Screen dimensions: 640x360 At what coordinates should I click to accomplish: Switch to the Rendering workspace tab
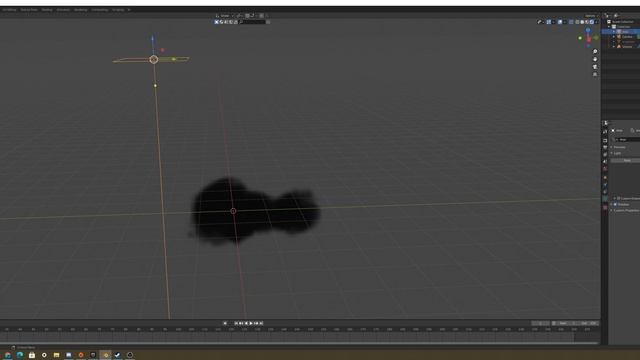(x=80, y=9)
